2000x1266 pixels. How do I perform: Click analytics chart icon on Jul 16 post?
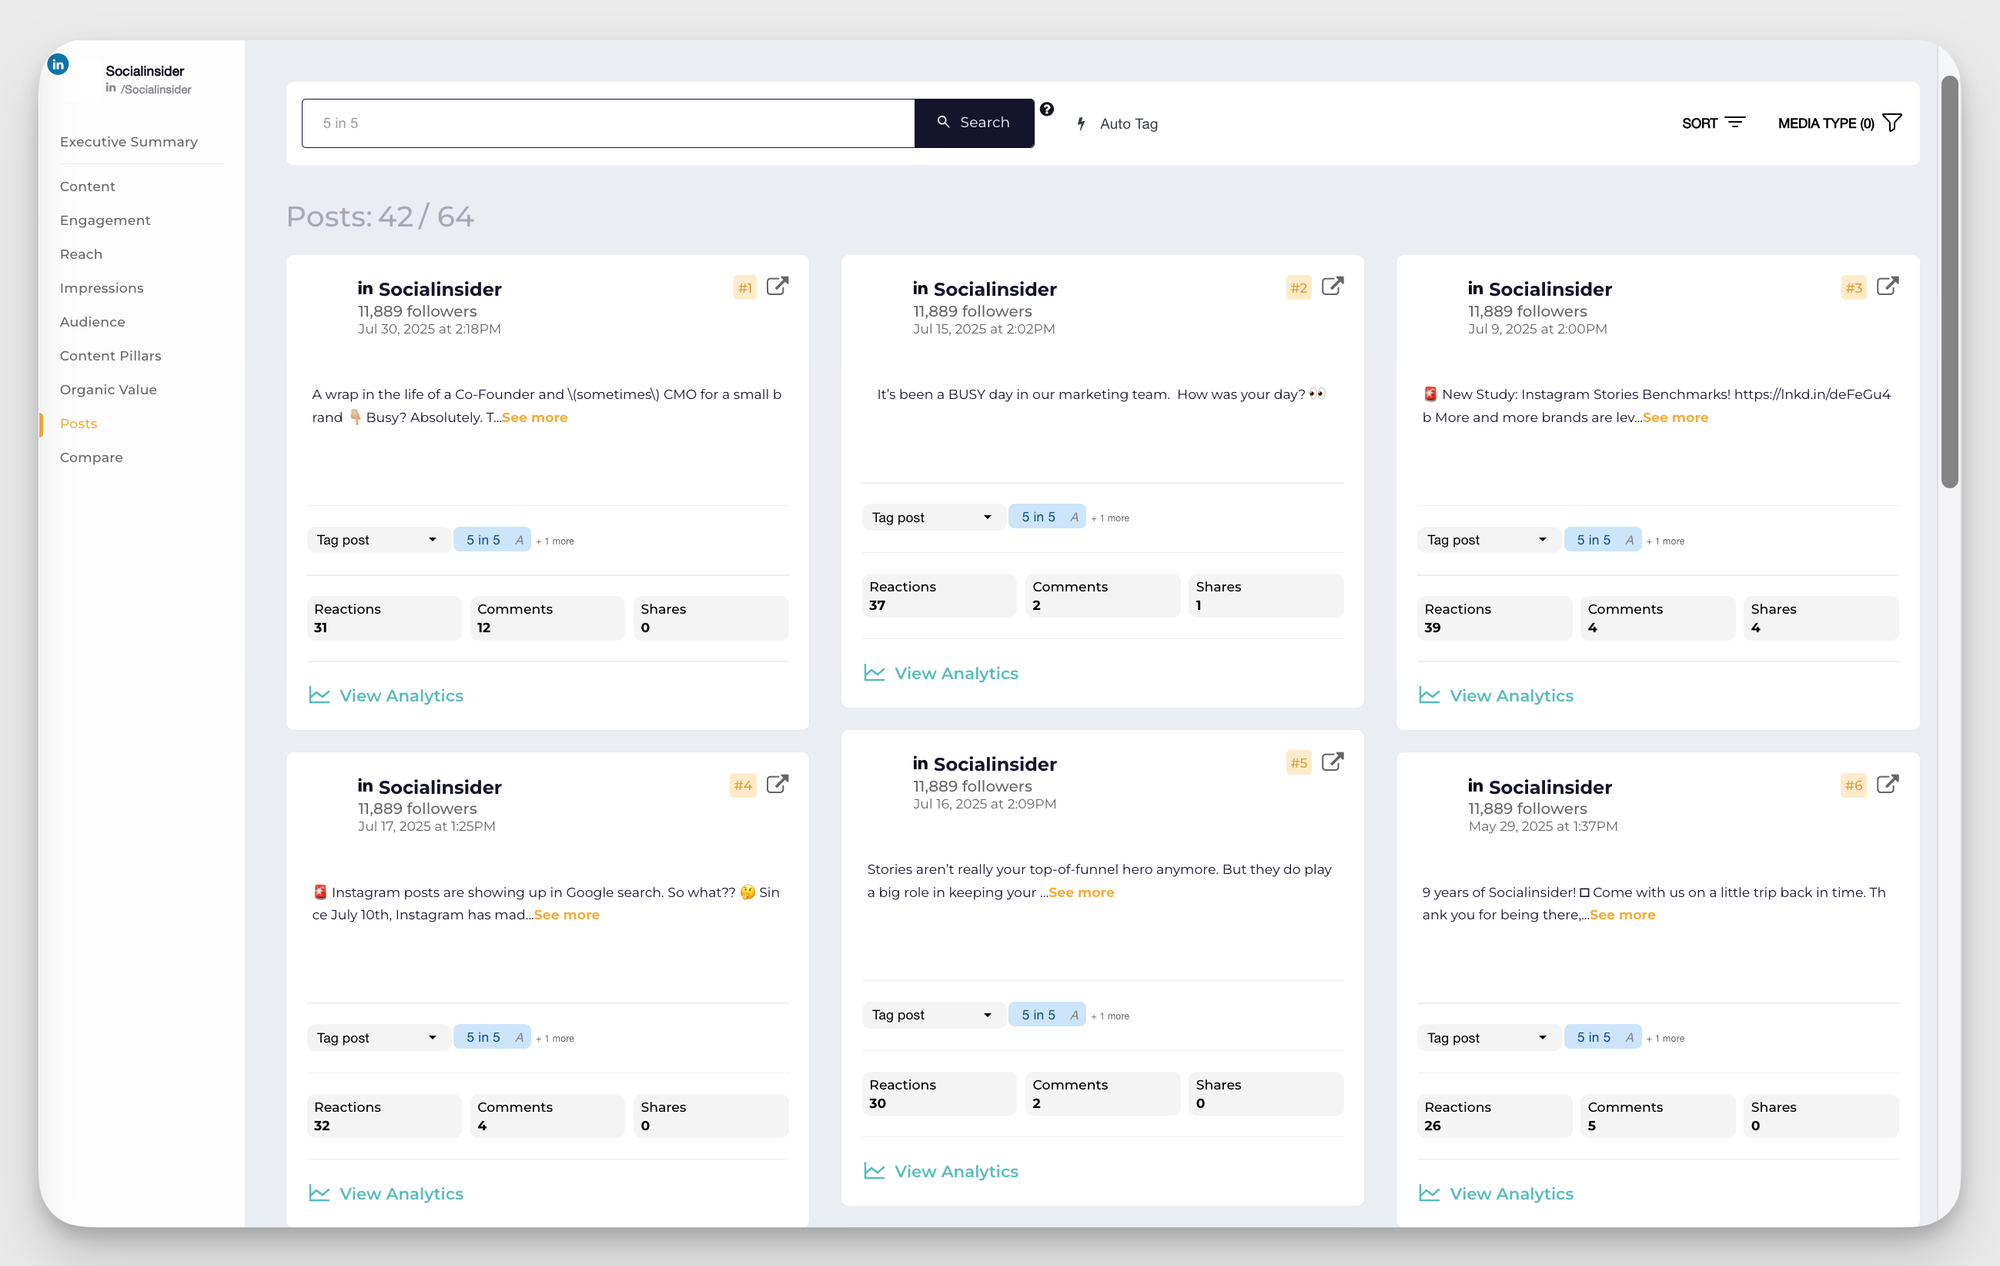coord(874,1171)
